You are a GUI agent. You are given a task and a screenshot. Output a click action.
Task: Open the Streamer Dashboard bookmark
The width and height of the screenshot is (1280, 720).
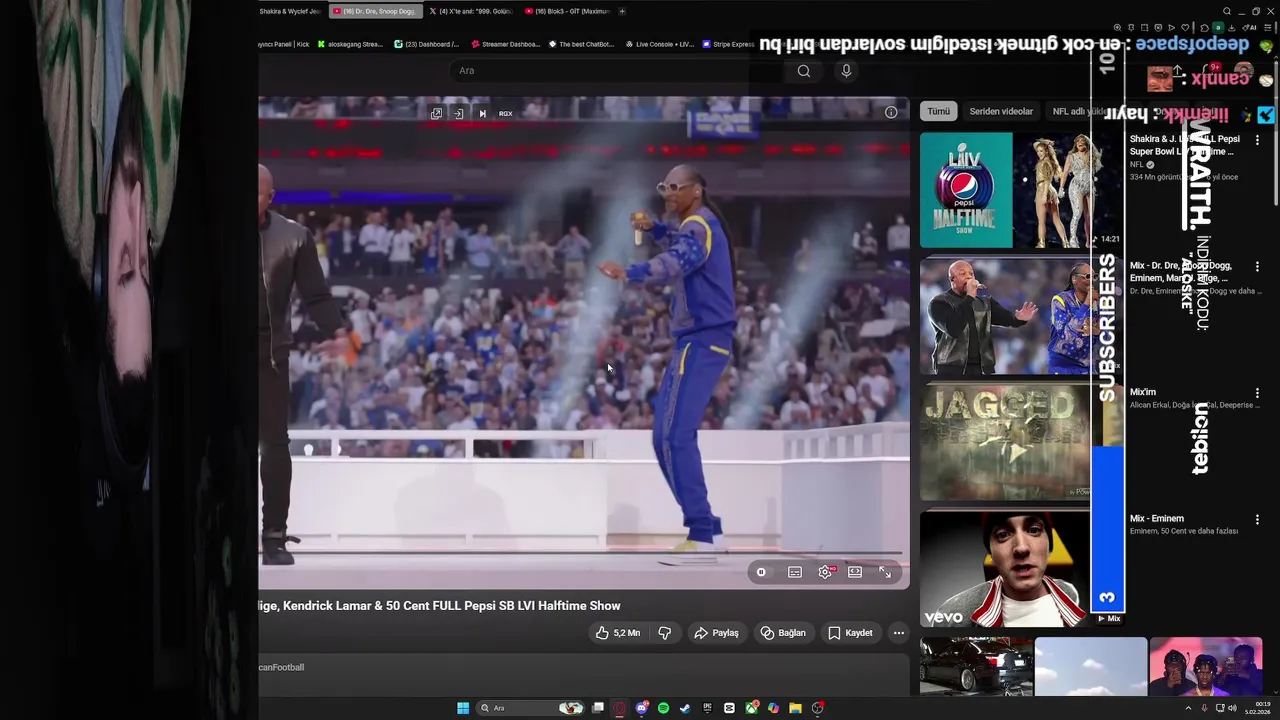coord(505,44)
